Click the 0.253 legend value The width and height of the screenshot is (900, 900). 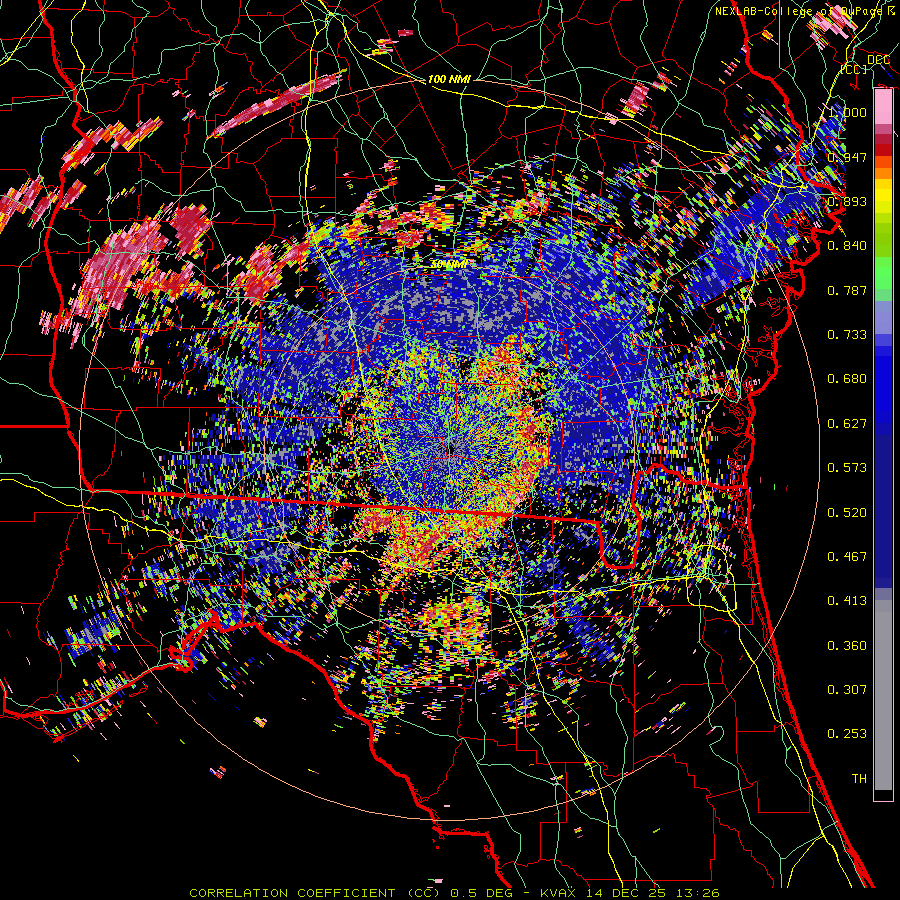click(847, 734)
